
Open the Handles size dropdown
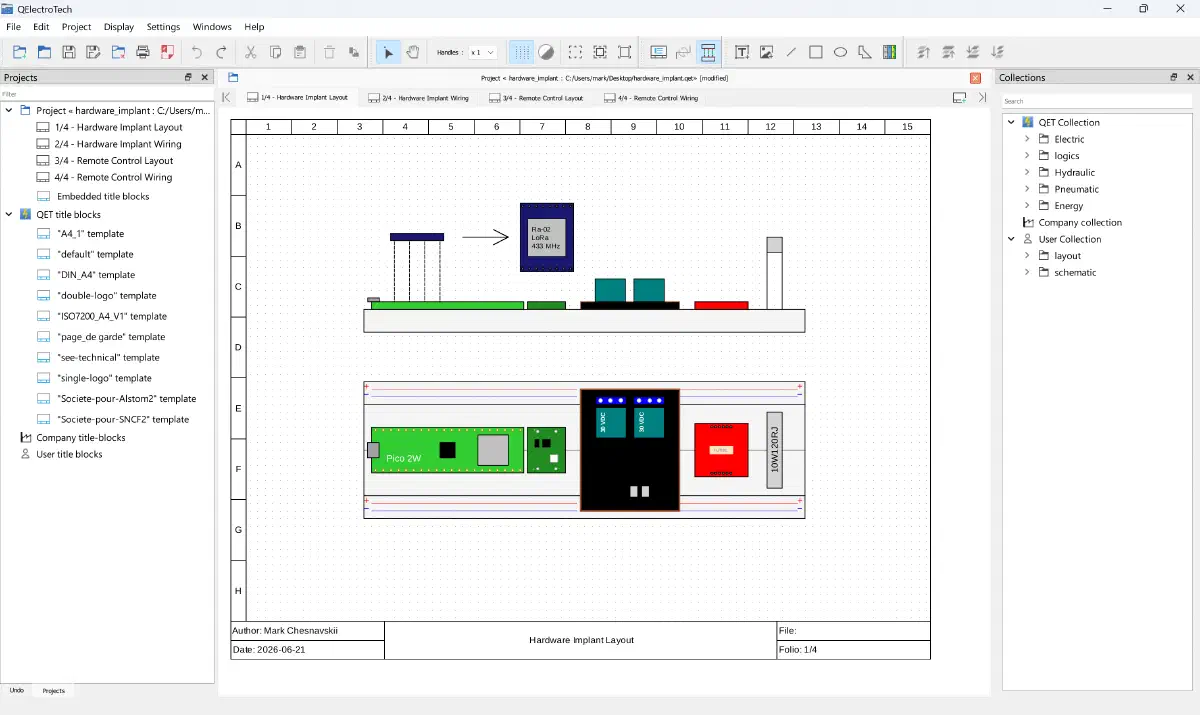(x=483, y=52)
